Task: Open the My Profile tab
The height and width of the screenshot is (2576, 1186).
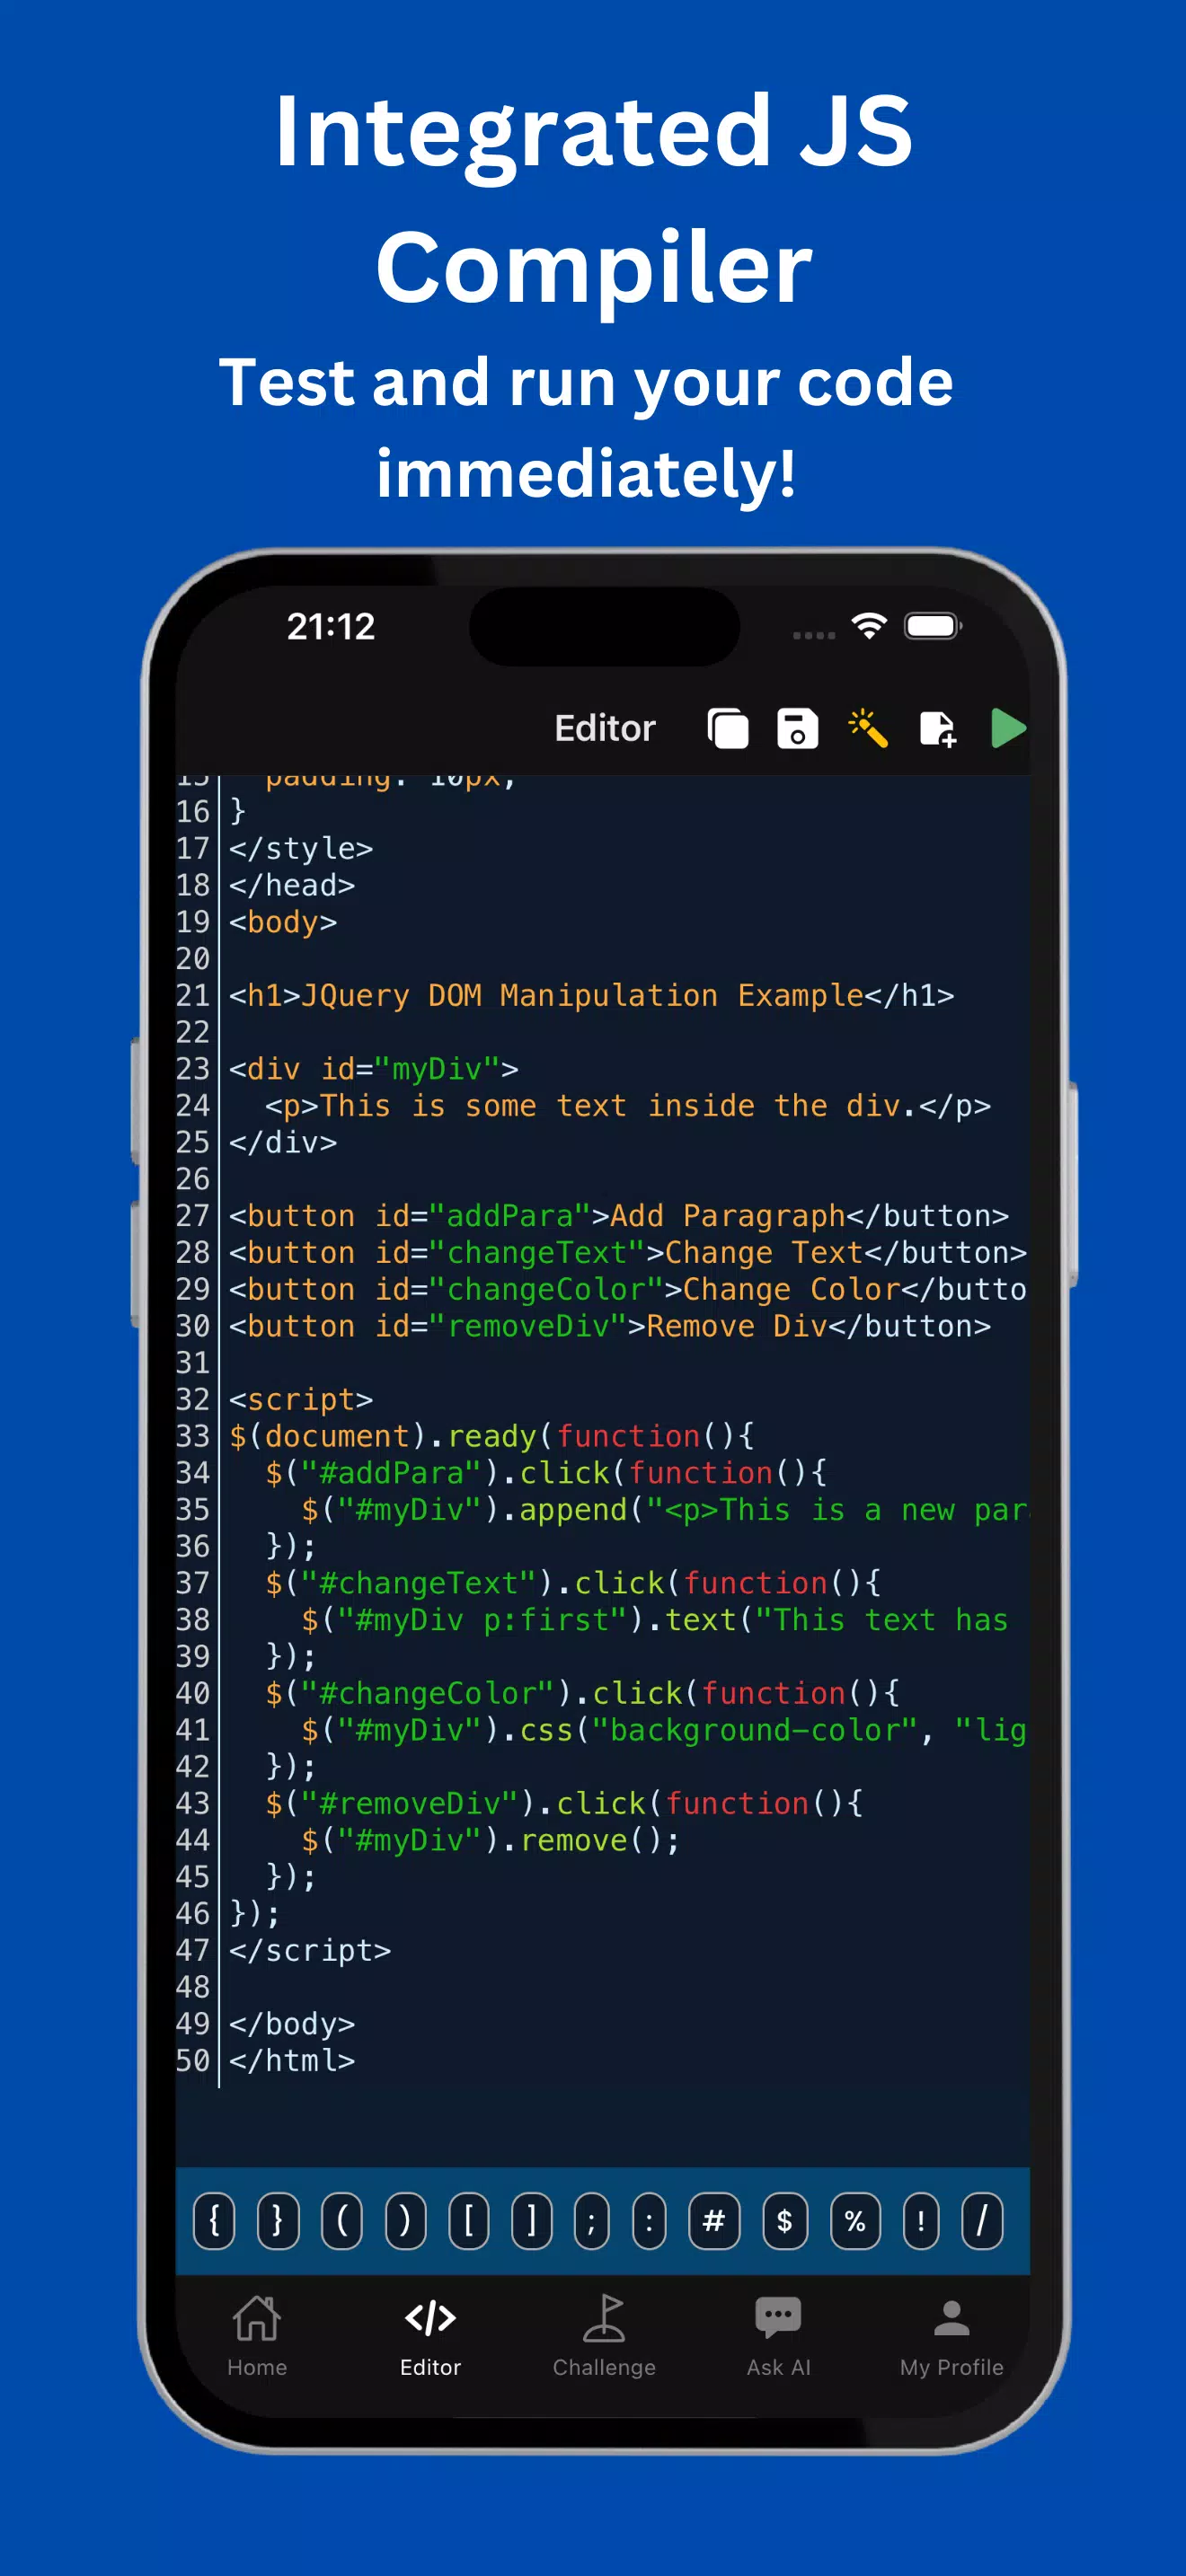Action: click(951, 2337)
